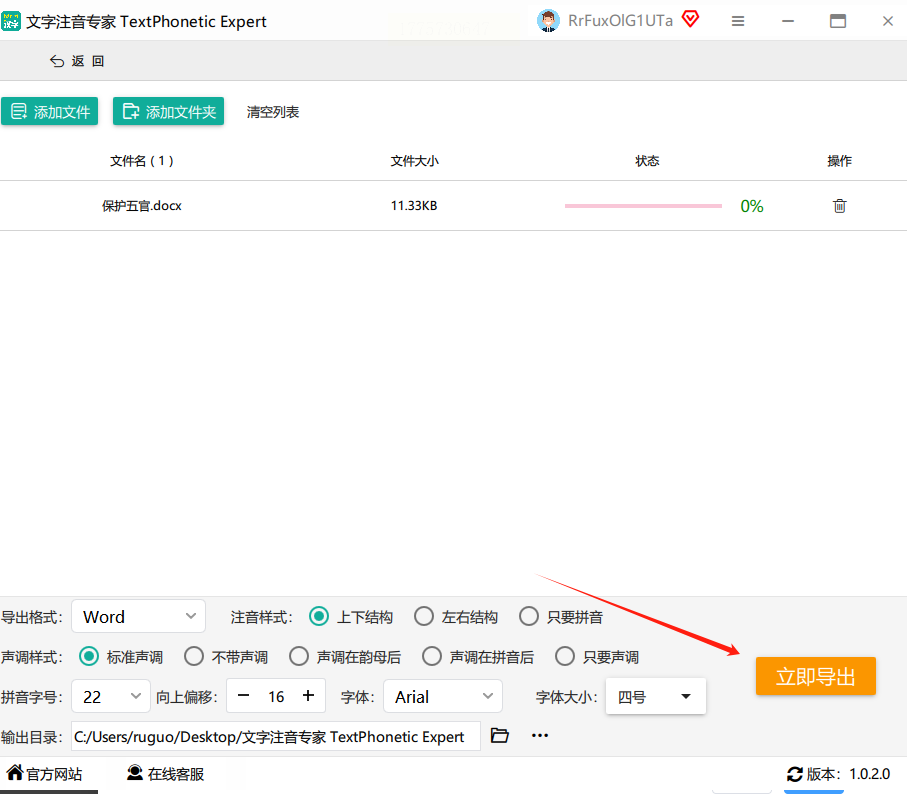
Task: Maximize the TextPhonetic Expert window
Action: [838, 21]
